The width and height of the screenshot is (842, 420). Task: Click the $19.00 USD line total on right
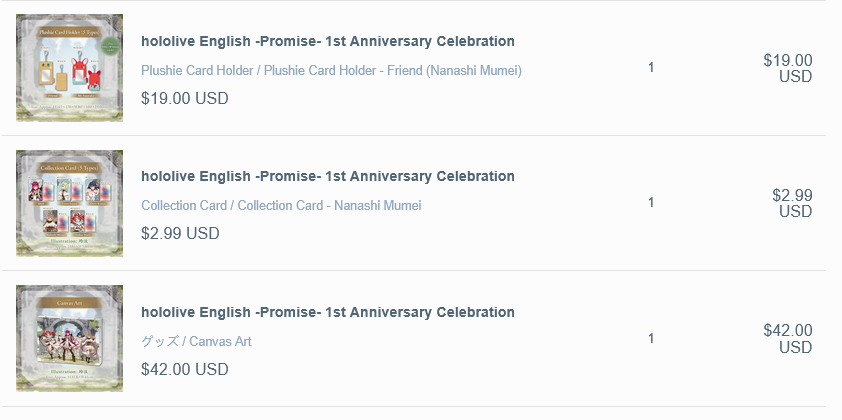pos(788,68)
